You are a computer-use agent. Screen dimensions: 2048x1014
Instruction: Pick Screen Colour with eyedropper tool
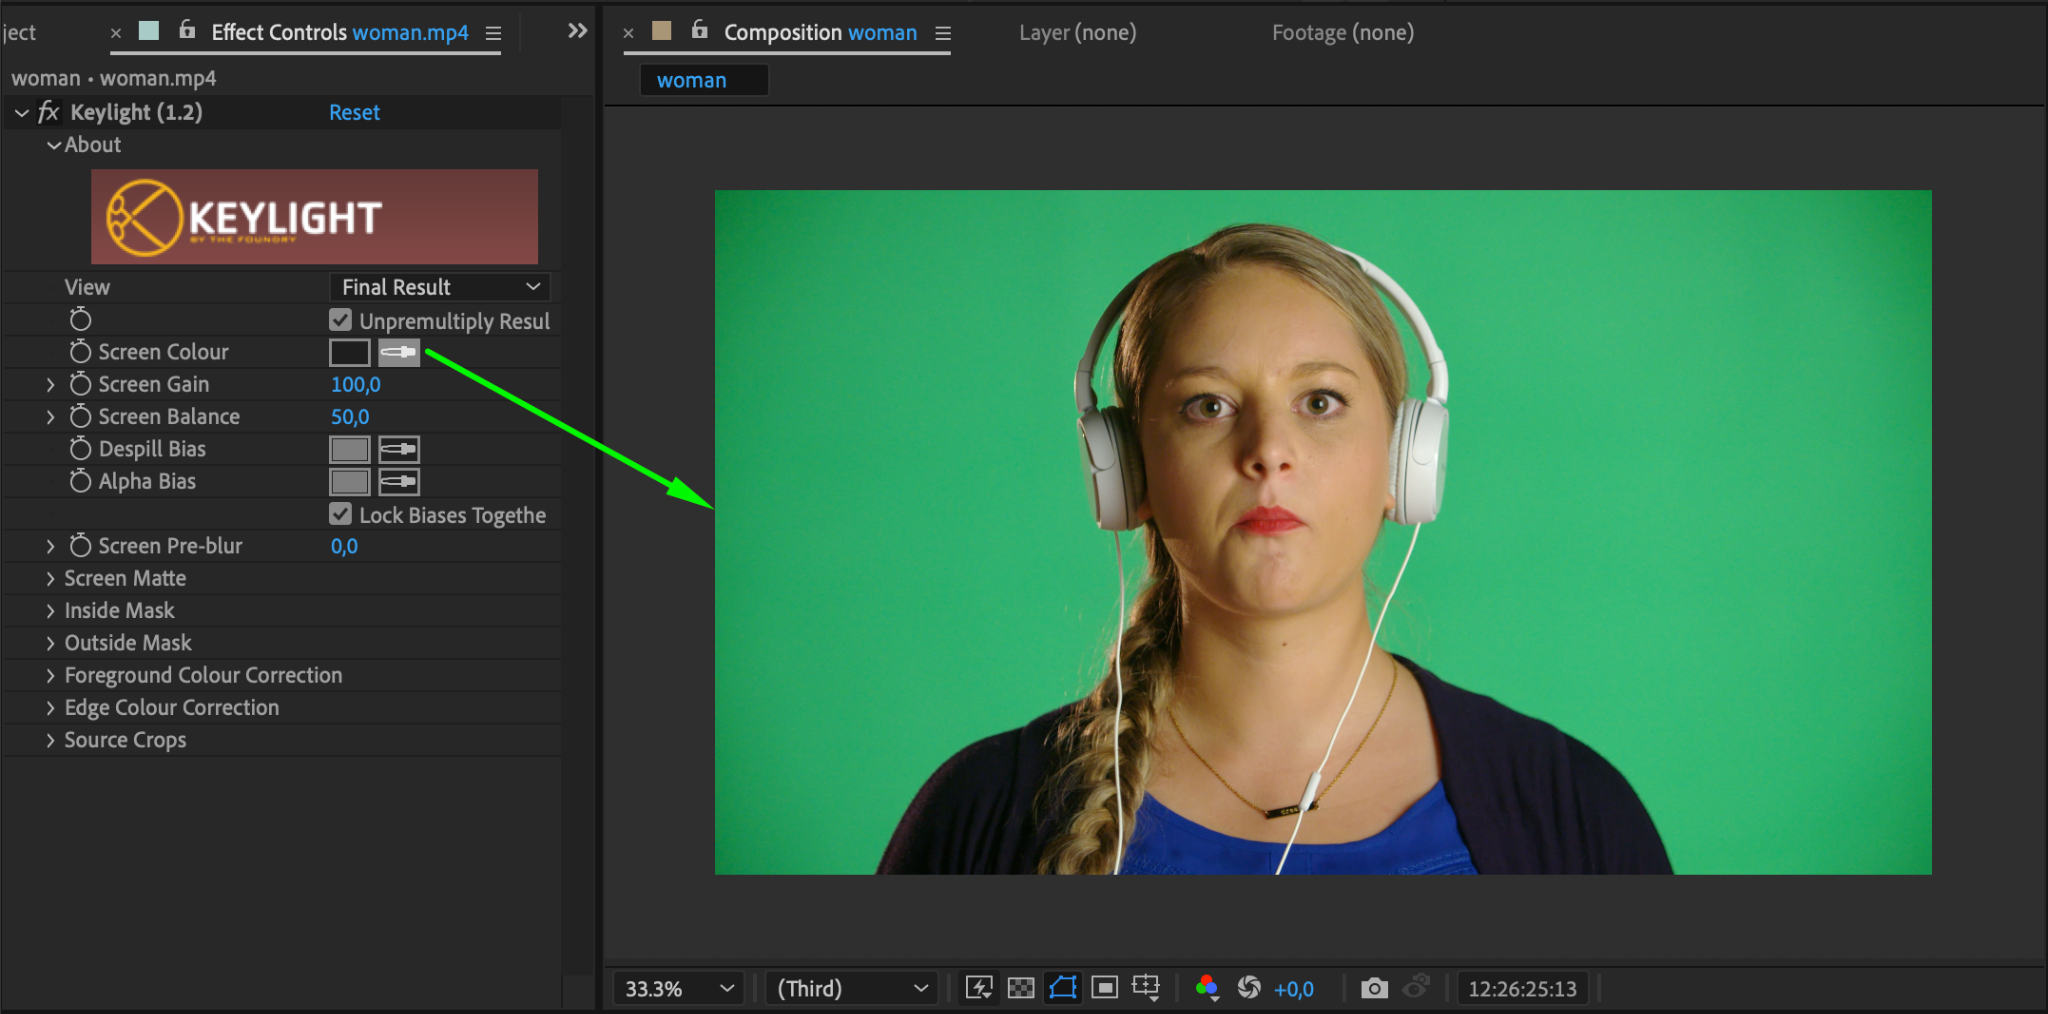398,352
